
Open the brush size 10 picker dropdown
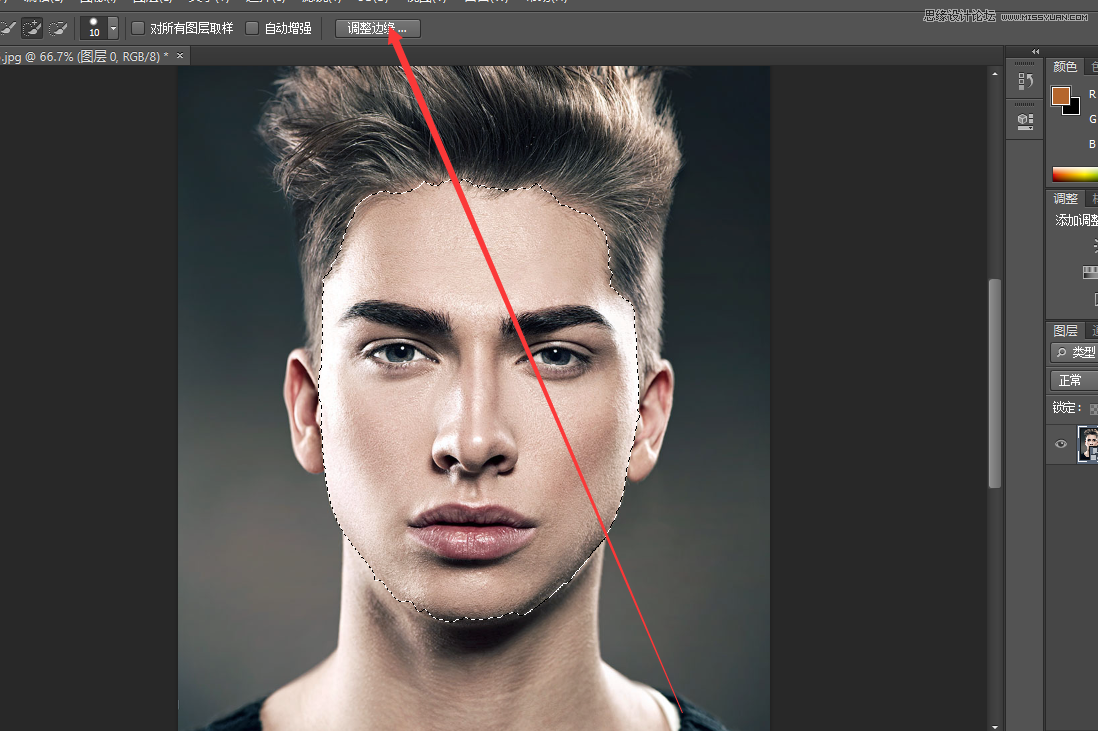[x=113, y=28]
